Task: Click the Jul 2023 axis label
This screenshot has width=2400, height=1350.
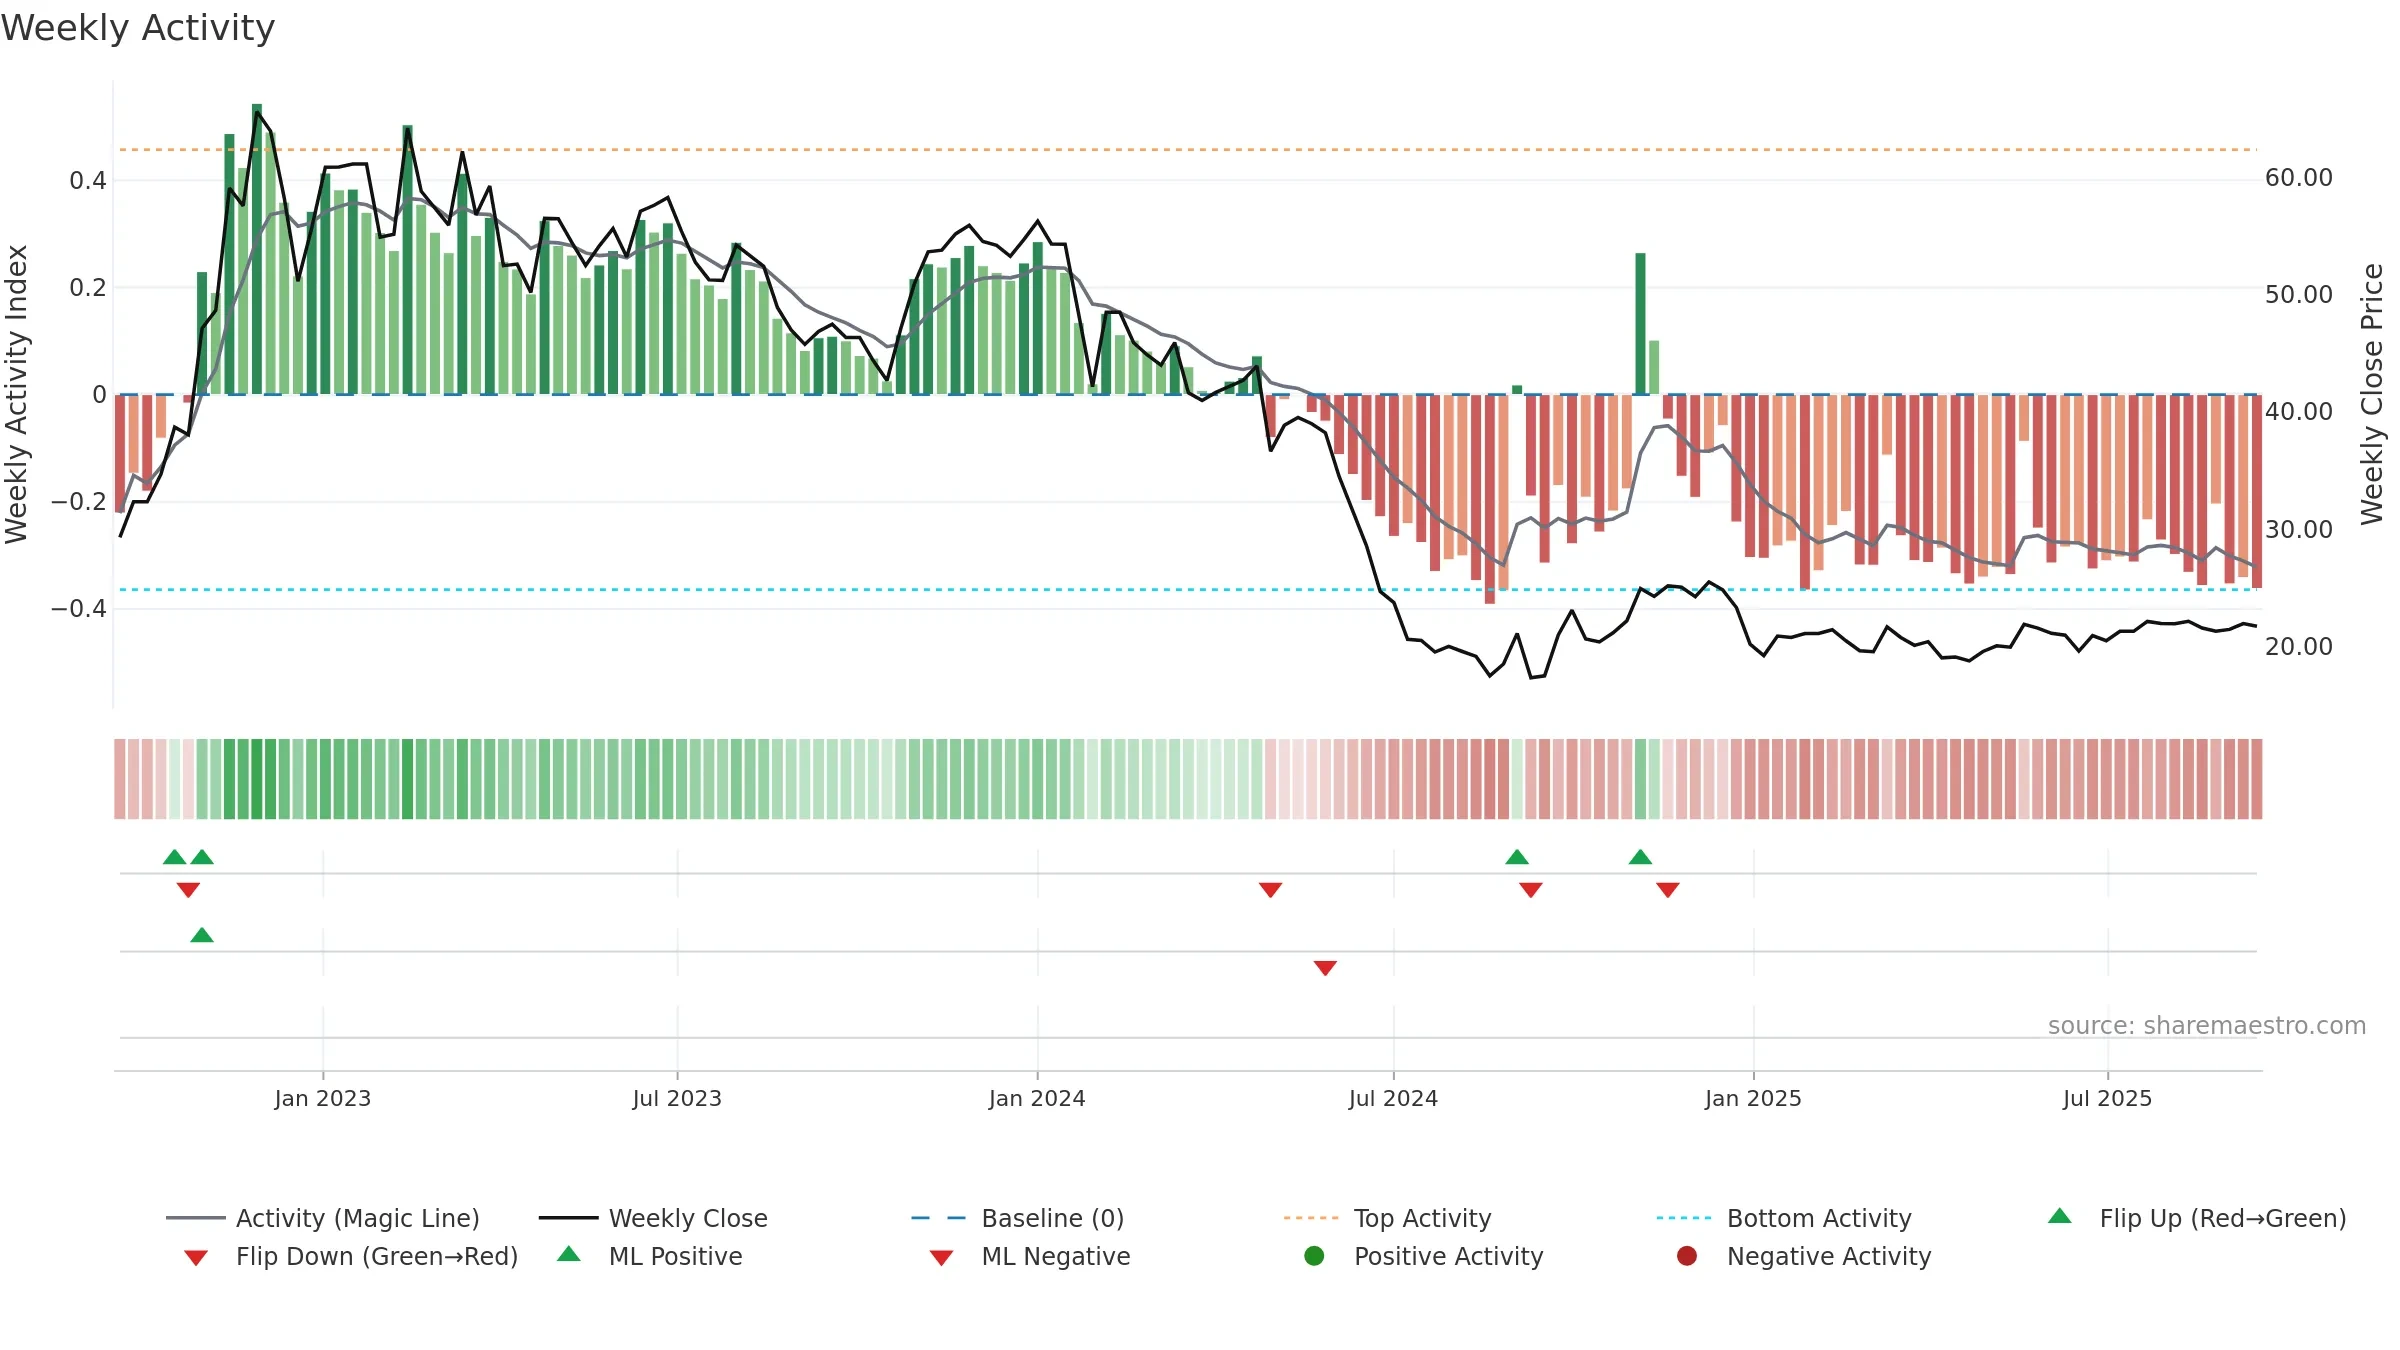Action: [677, 1098]
